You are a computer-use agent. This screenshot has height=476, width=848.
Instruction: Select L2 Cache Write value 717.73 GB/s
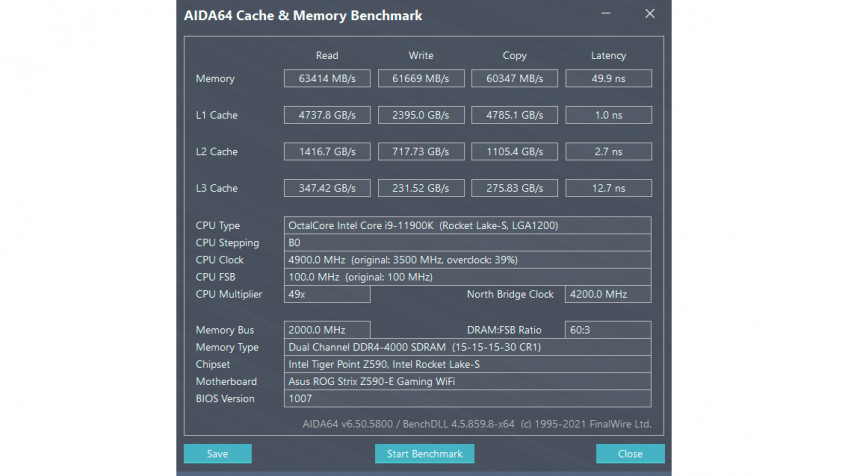click(x=421, y=151)
